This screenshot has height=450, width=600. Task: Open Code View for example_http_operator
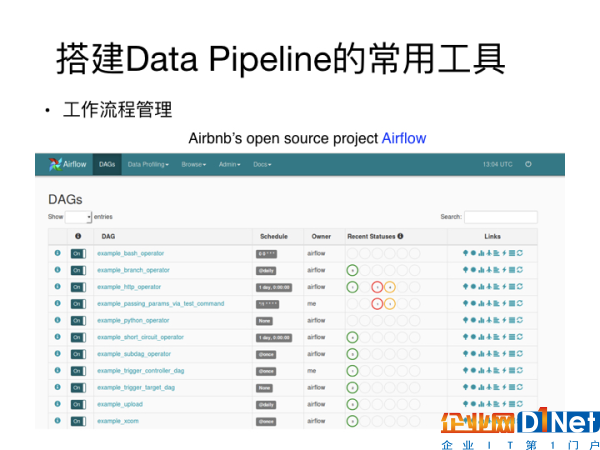504,287
